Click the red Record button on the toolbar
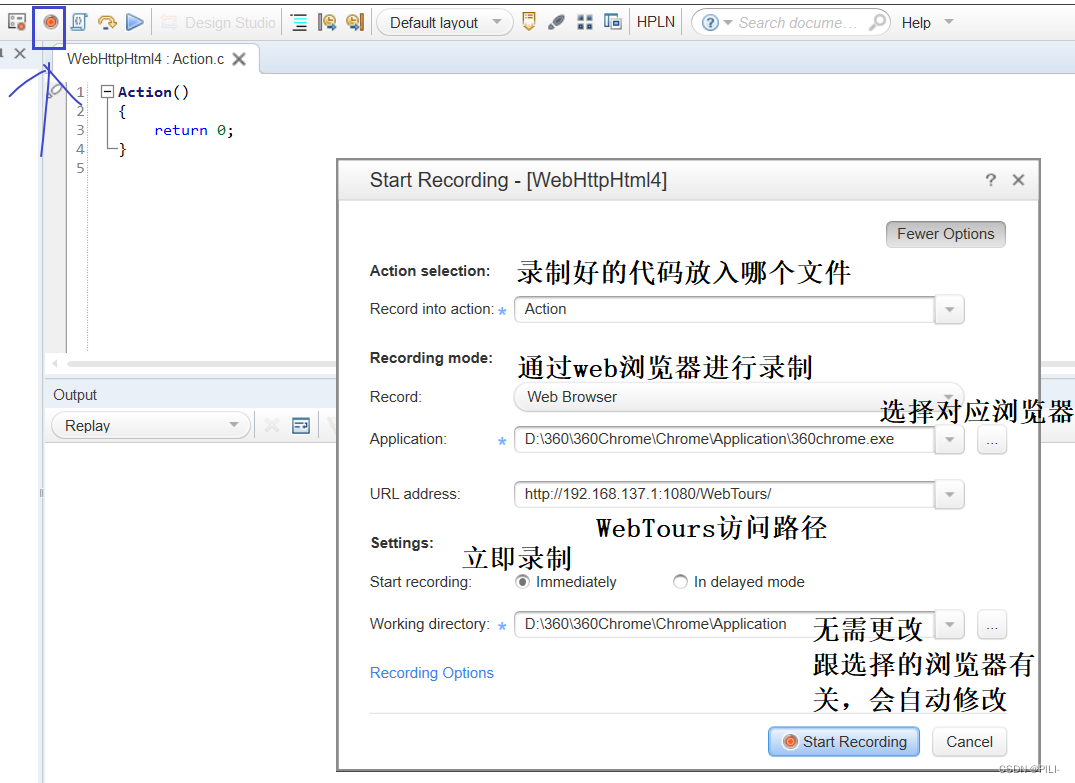The height and width of the screenshot is (783, 1075). point(48,21)
